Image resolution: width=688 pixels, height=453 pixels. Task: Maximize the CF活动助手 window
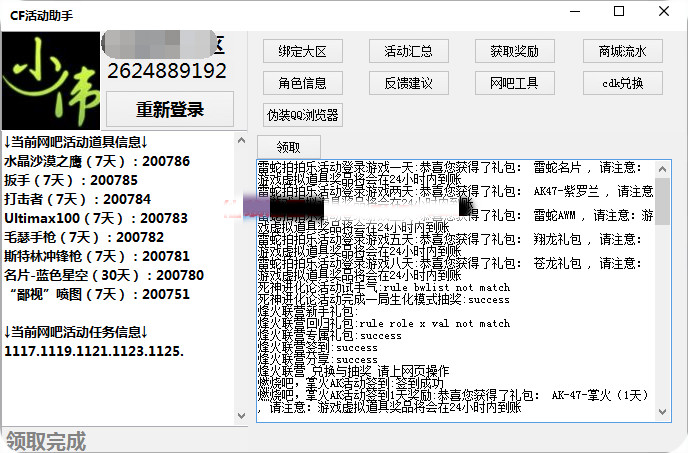(x=619, y=11)
